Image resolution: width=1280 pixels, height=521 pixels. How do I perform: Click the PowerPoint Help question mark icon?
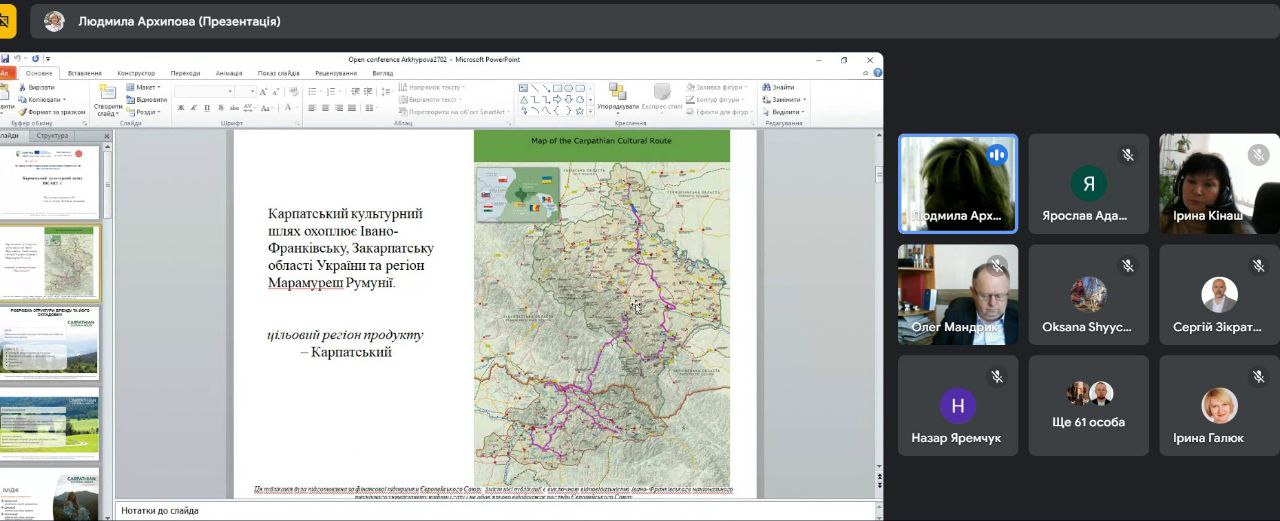(877, 73)
